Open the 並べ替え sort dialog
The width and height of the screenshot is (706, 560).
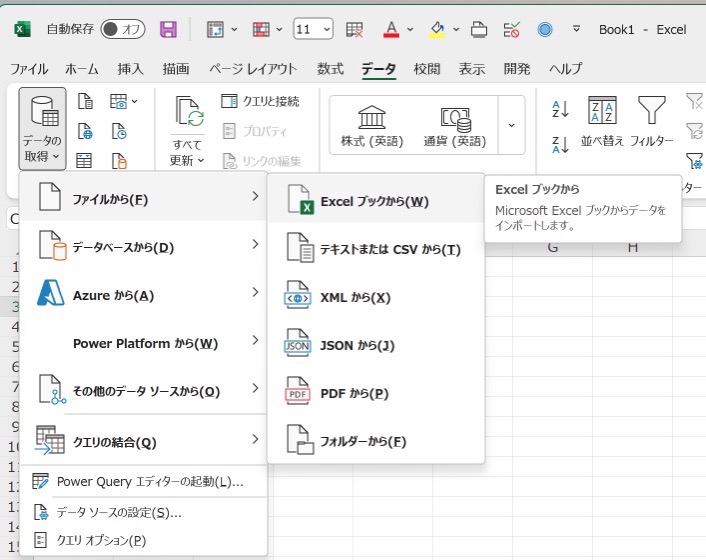point(602,122)
